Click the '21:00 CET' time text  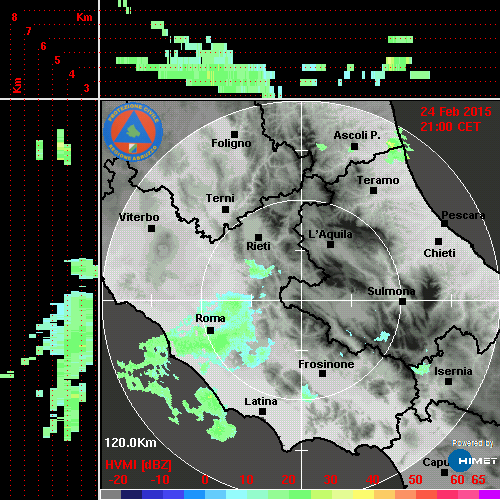click(450, 127)
